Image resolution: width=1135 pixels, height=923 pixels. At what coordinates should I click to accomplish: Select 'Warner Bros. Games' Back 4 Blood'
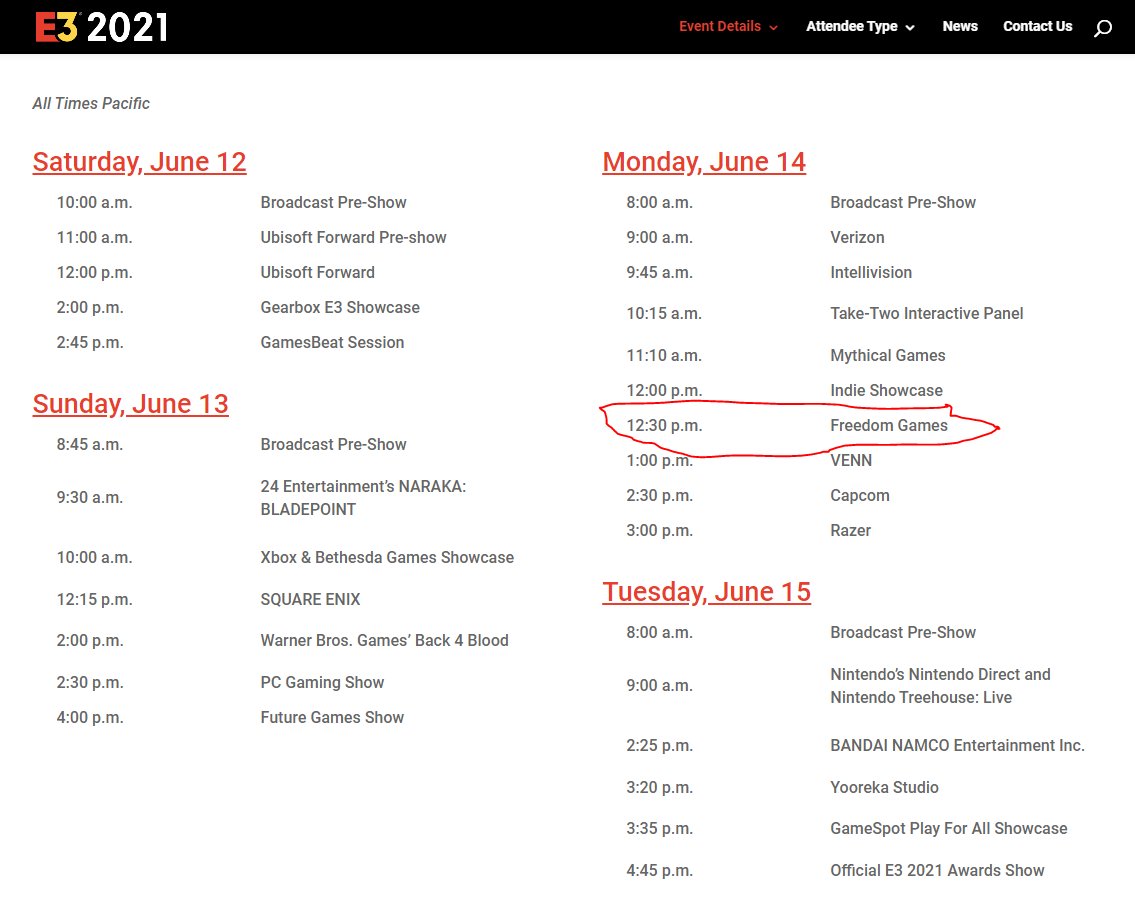[384, 641]
